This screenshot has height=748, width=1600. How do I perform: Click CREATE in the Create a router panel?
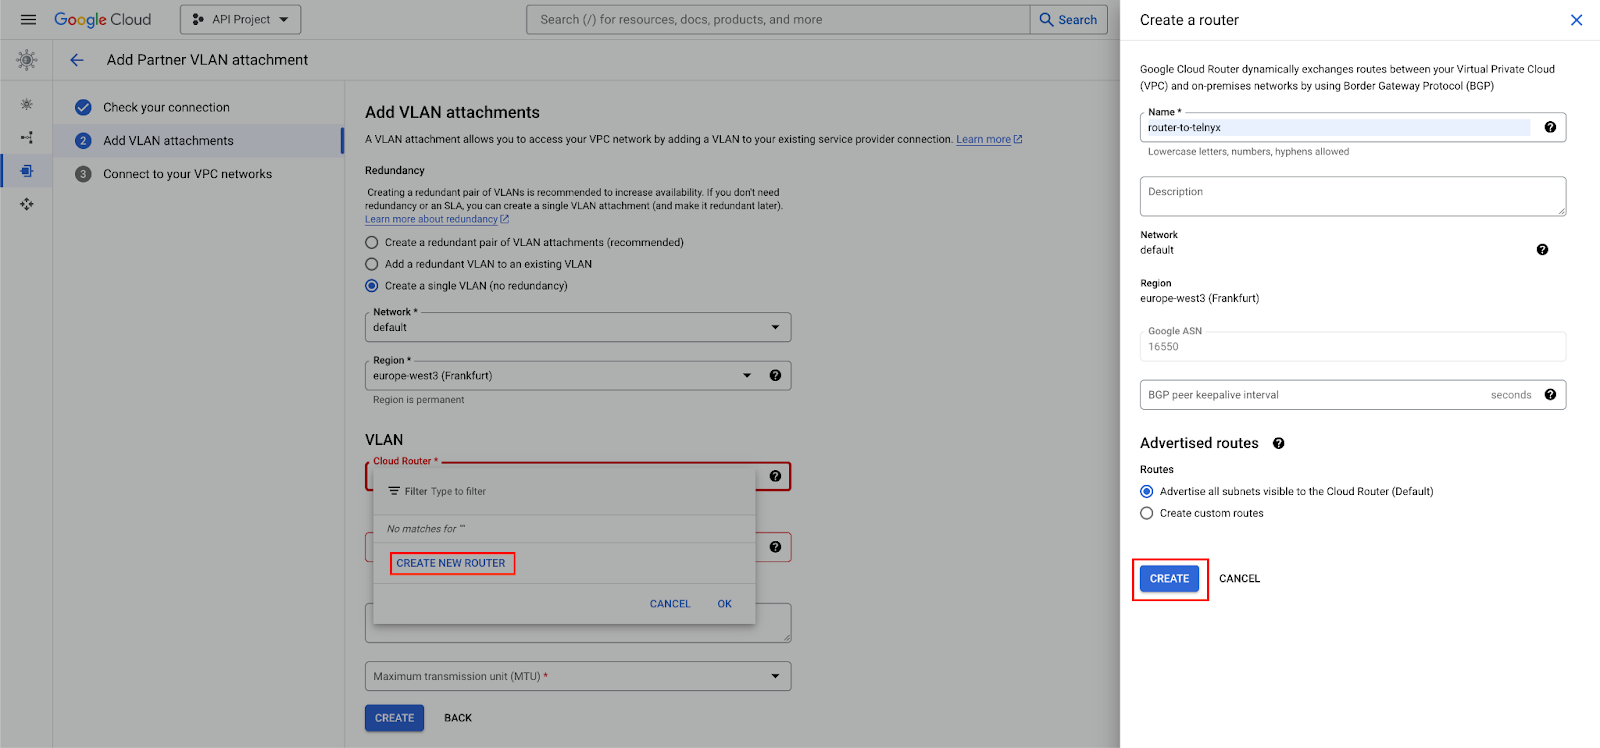click(1169, 579)
